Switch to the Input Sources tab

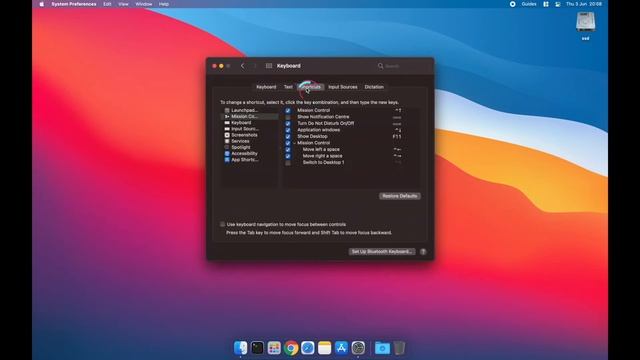point(342,87)
